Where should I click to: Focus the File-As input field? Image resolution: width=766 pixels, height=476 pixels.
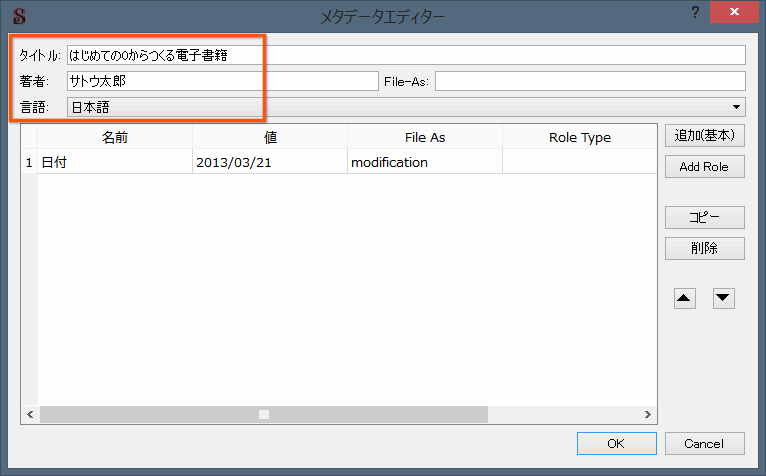pos(590,81)
